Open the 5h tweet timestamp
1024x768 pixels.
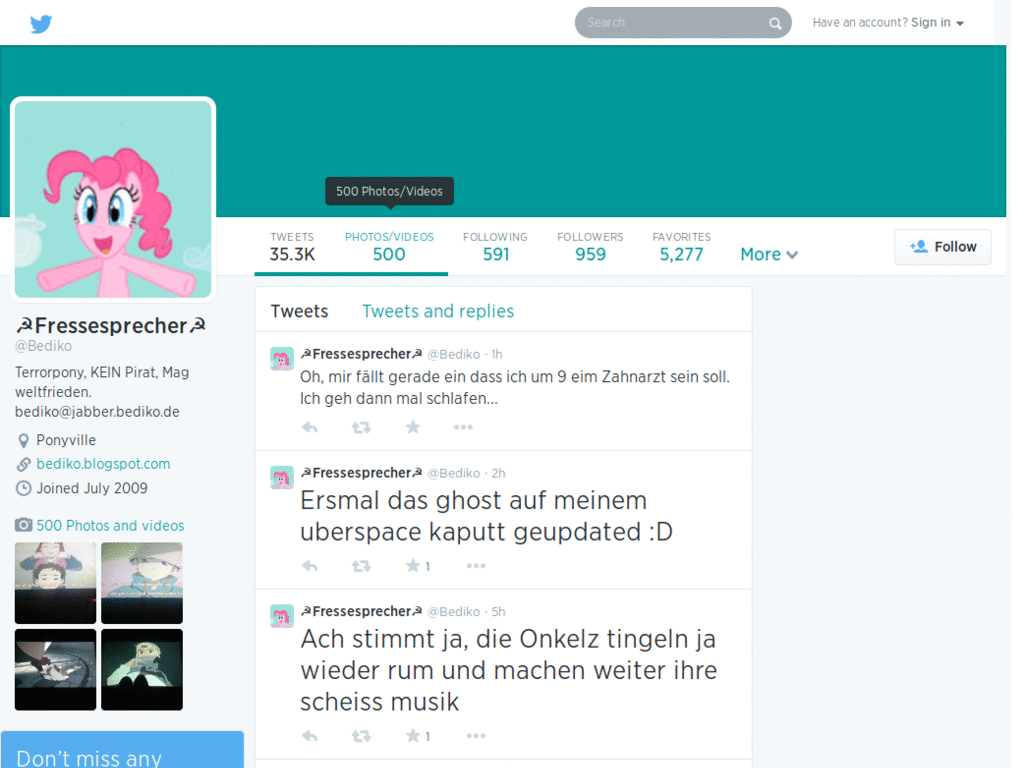[x=498, y=611]
